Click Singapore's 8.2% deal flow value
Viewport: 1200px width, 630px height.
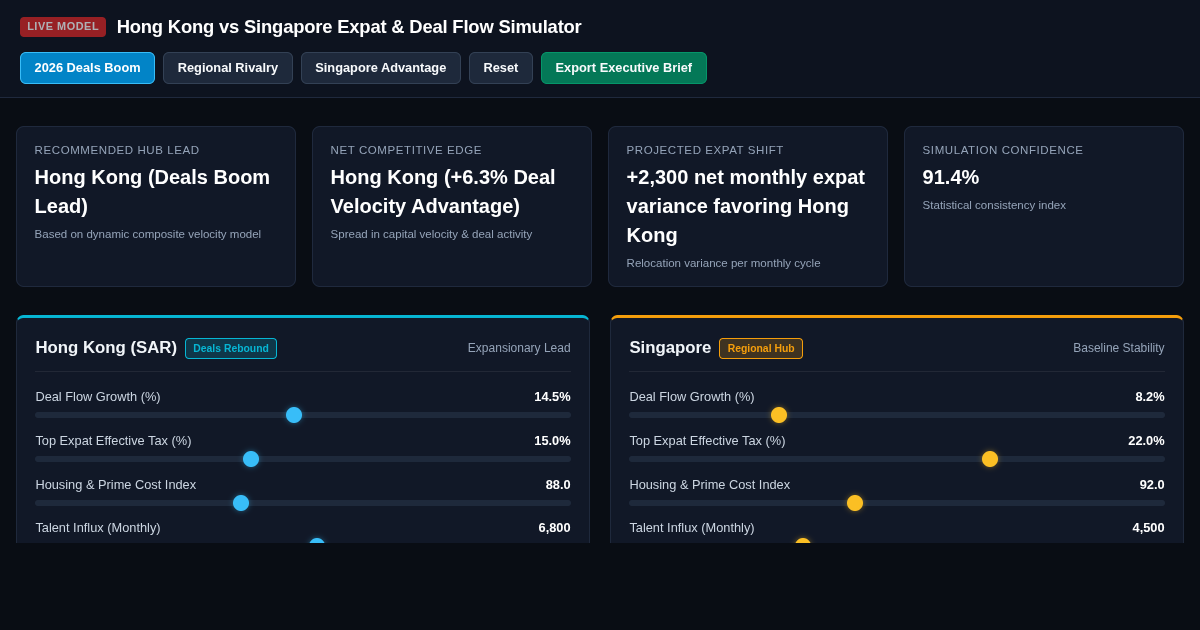click(1150, 397)
